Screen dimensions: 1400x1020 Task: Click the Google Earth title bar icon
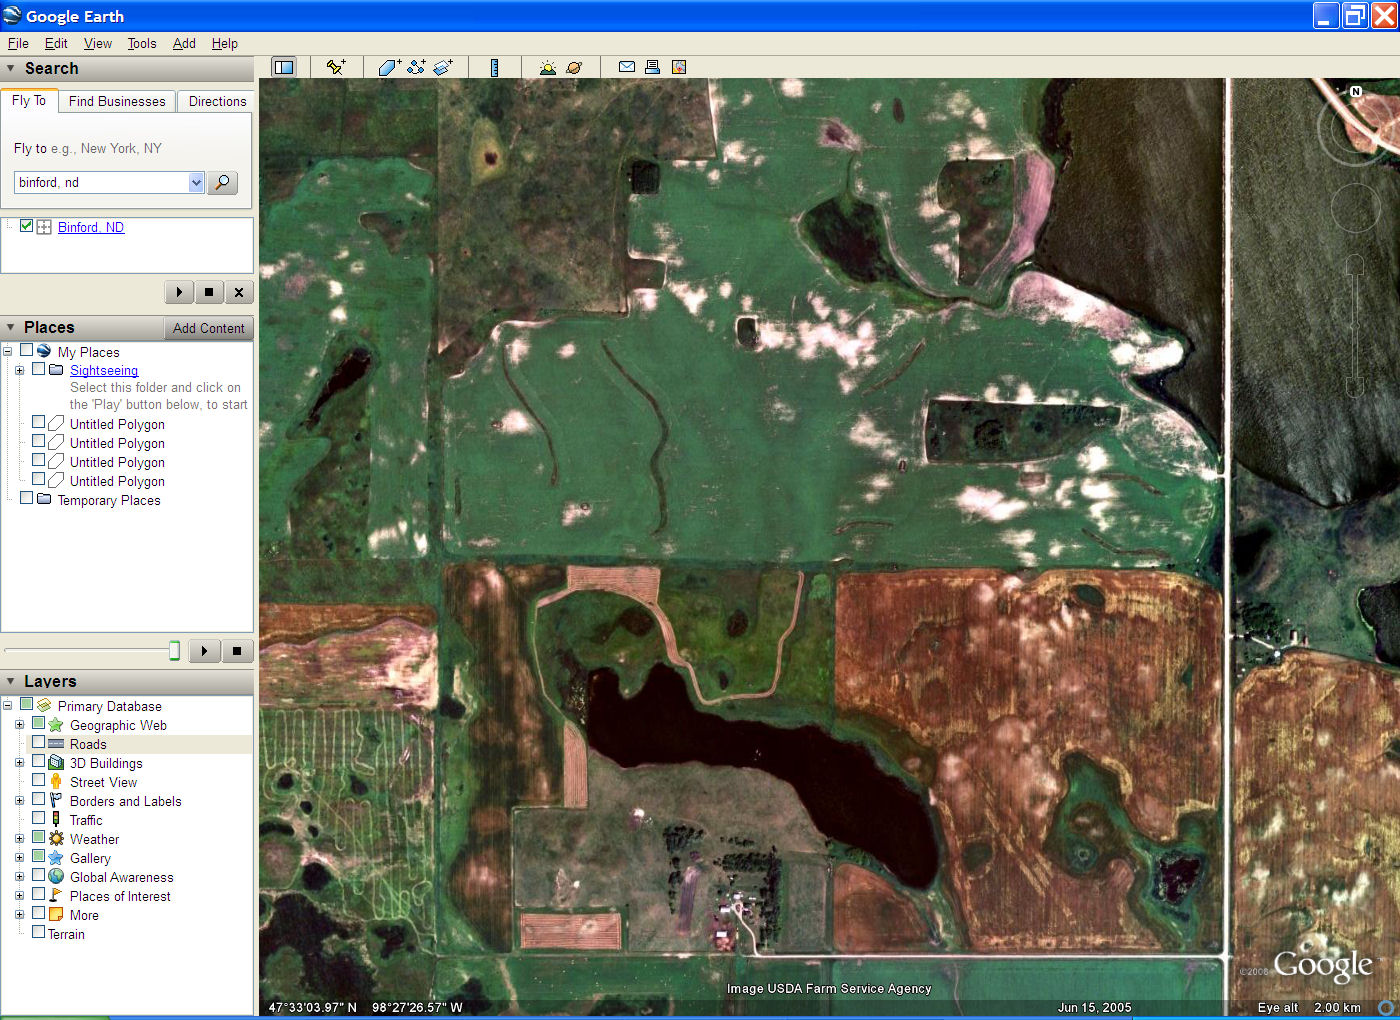[12, 15]
